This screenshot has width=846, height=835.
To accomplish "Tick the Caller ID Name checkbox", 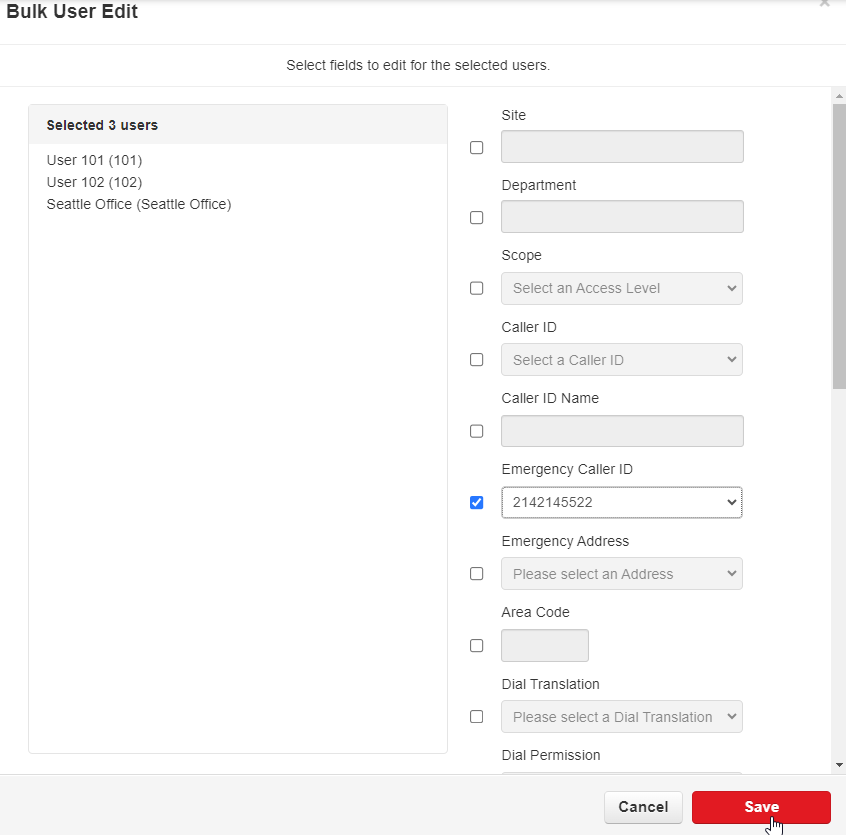I will point(477,431).
